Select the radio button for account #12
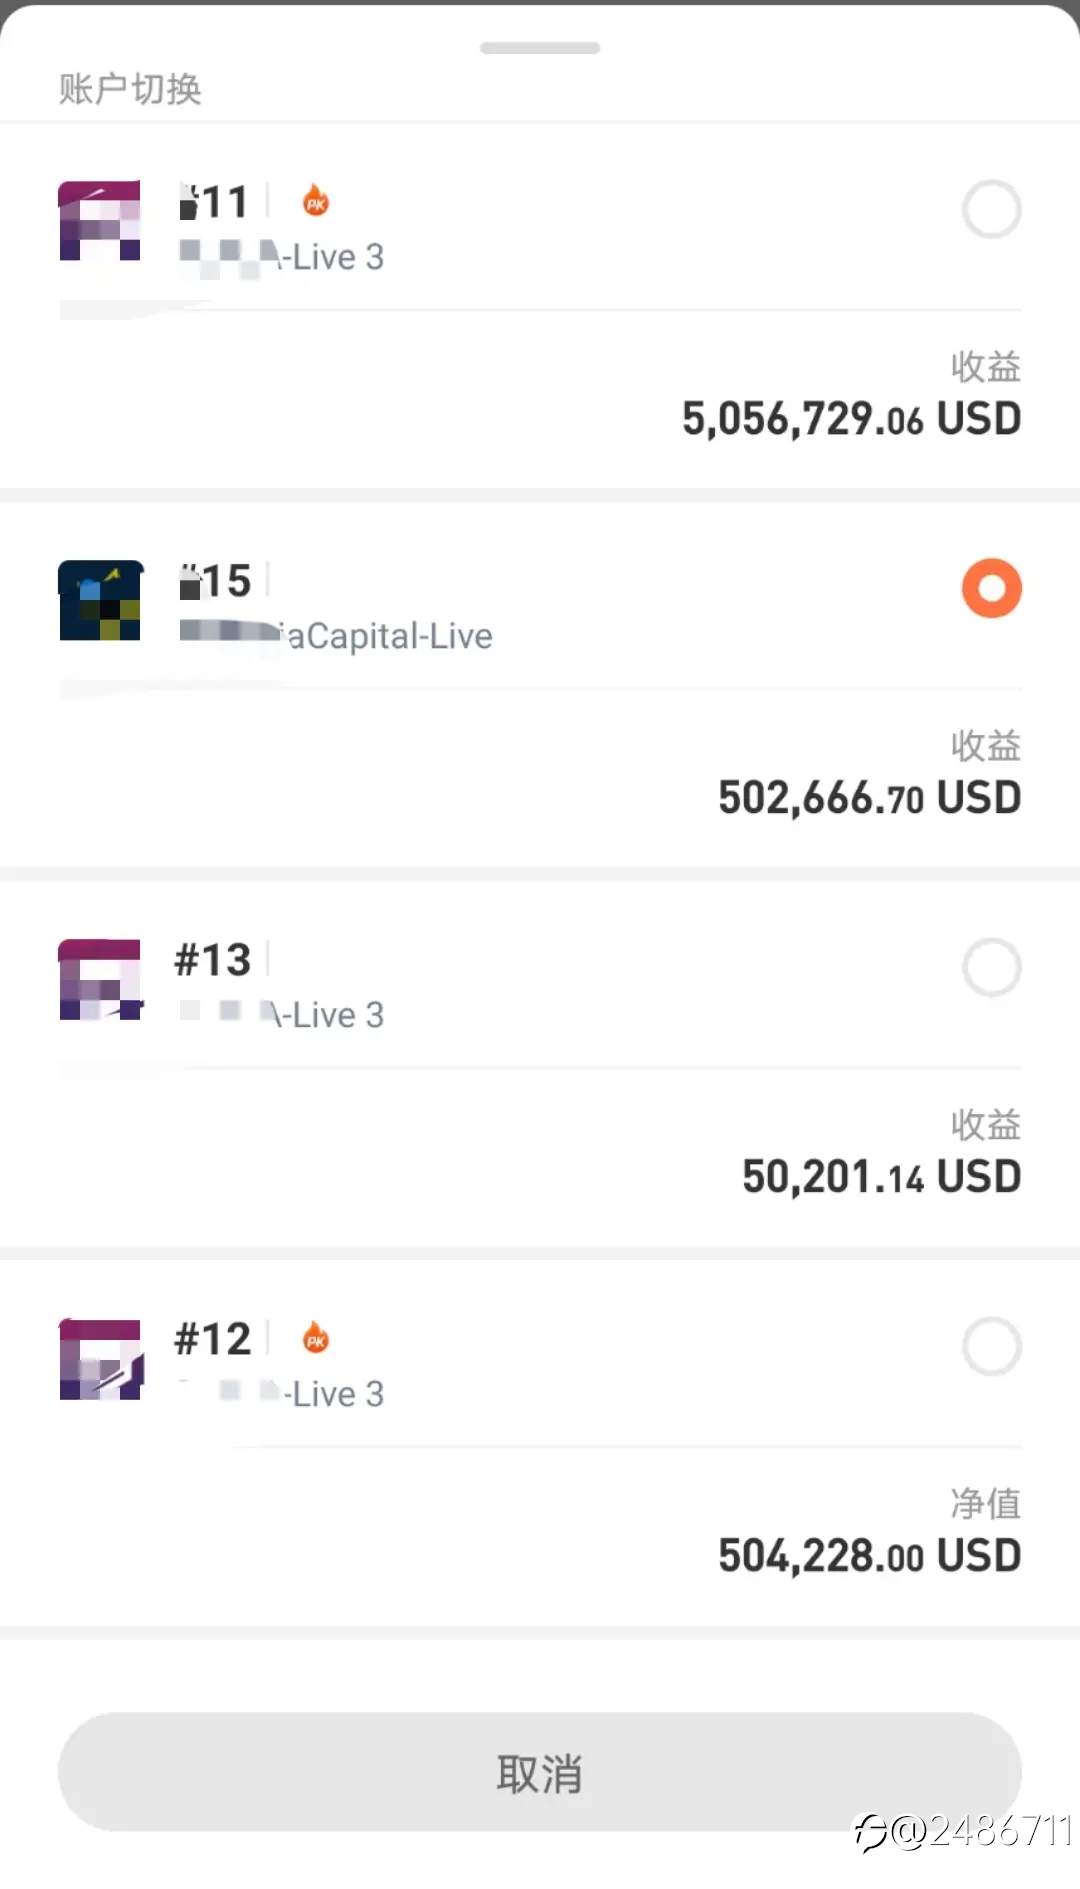Screen dimensions: 1080x1889 (991, 1346)
